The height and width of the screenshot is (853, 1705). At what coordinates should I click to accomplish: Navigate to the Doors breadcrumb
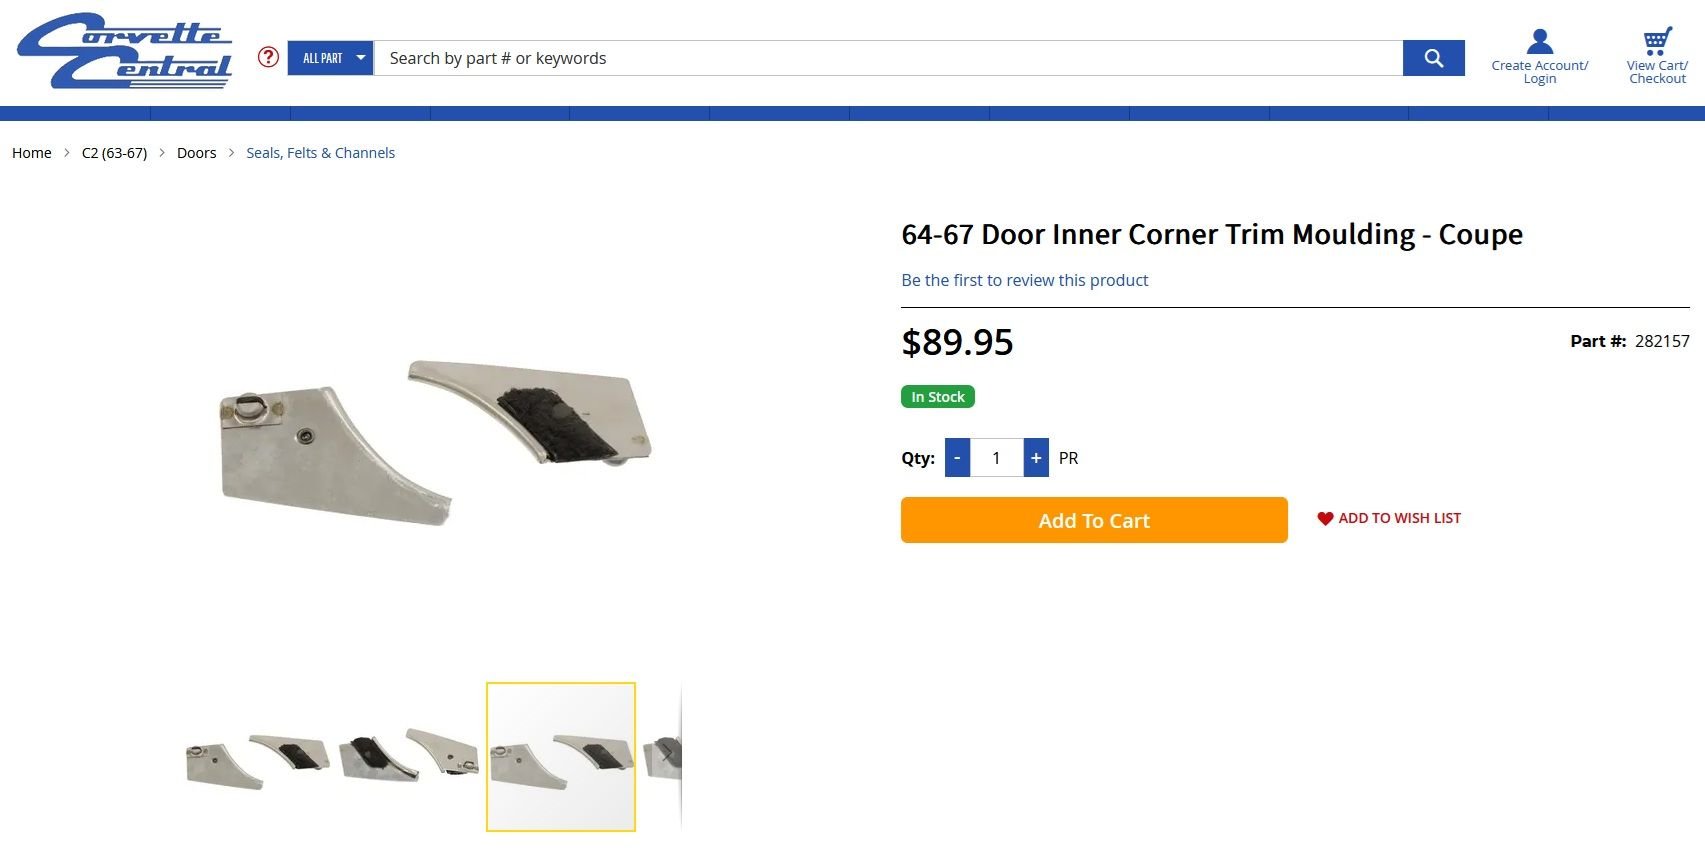click(x=196, y=153)
